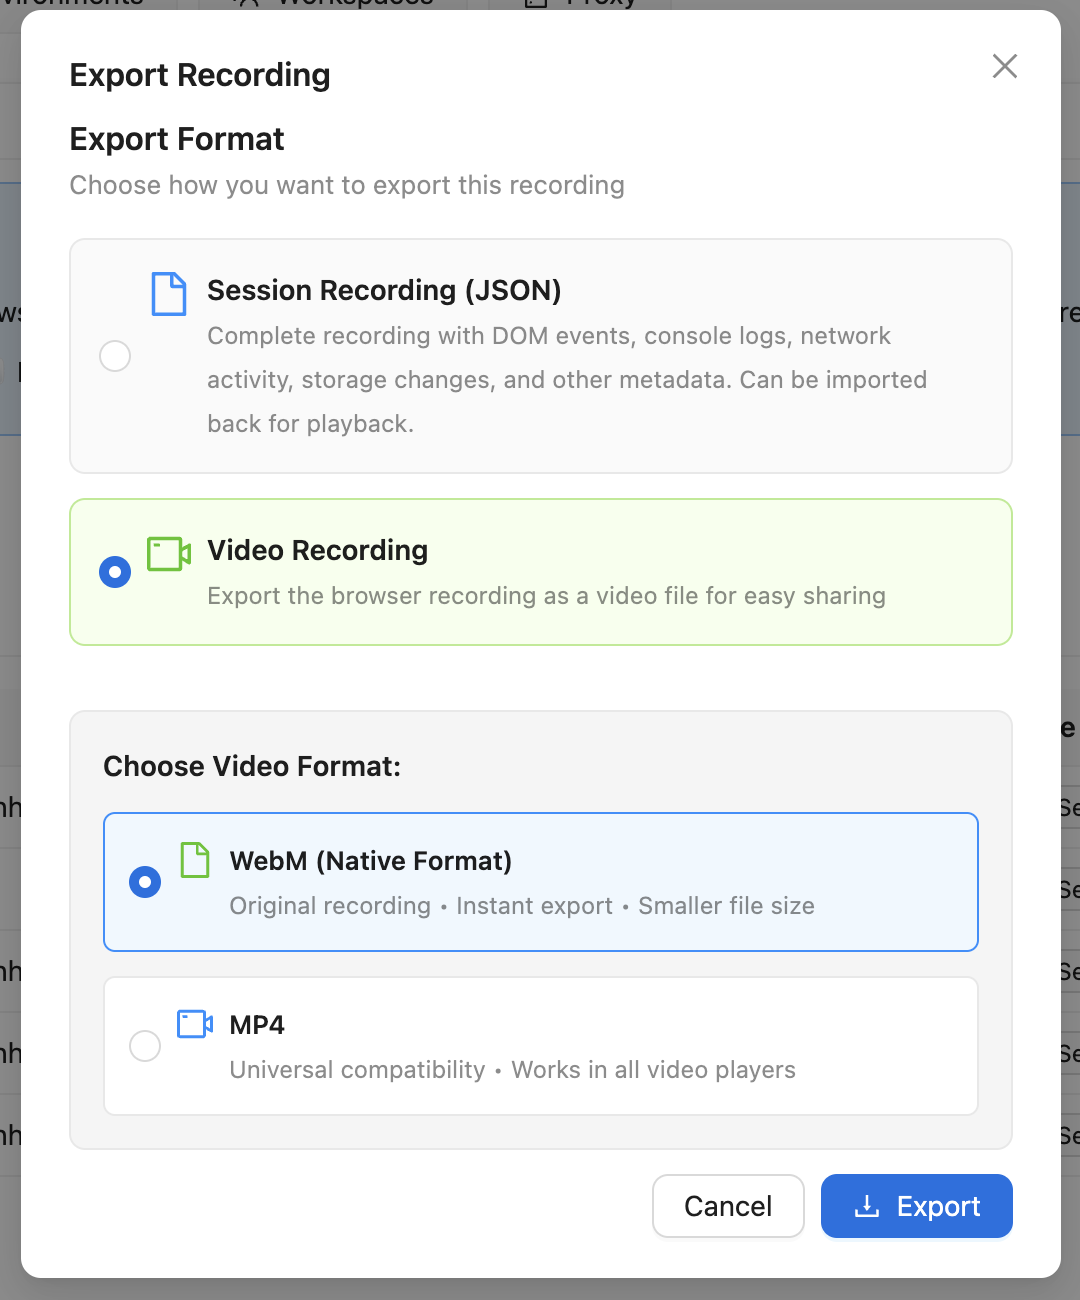Click the Cancel button

point(728,1206)
